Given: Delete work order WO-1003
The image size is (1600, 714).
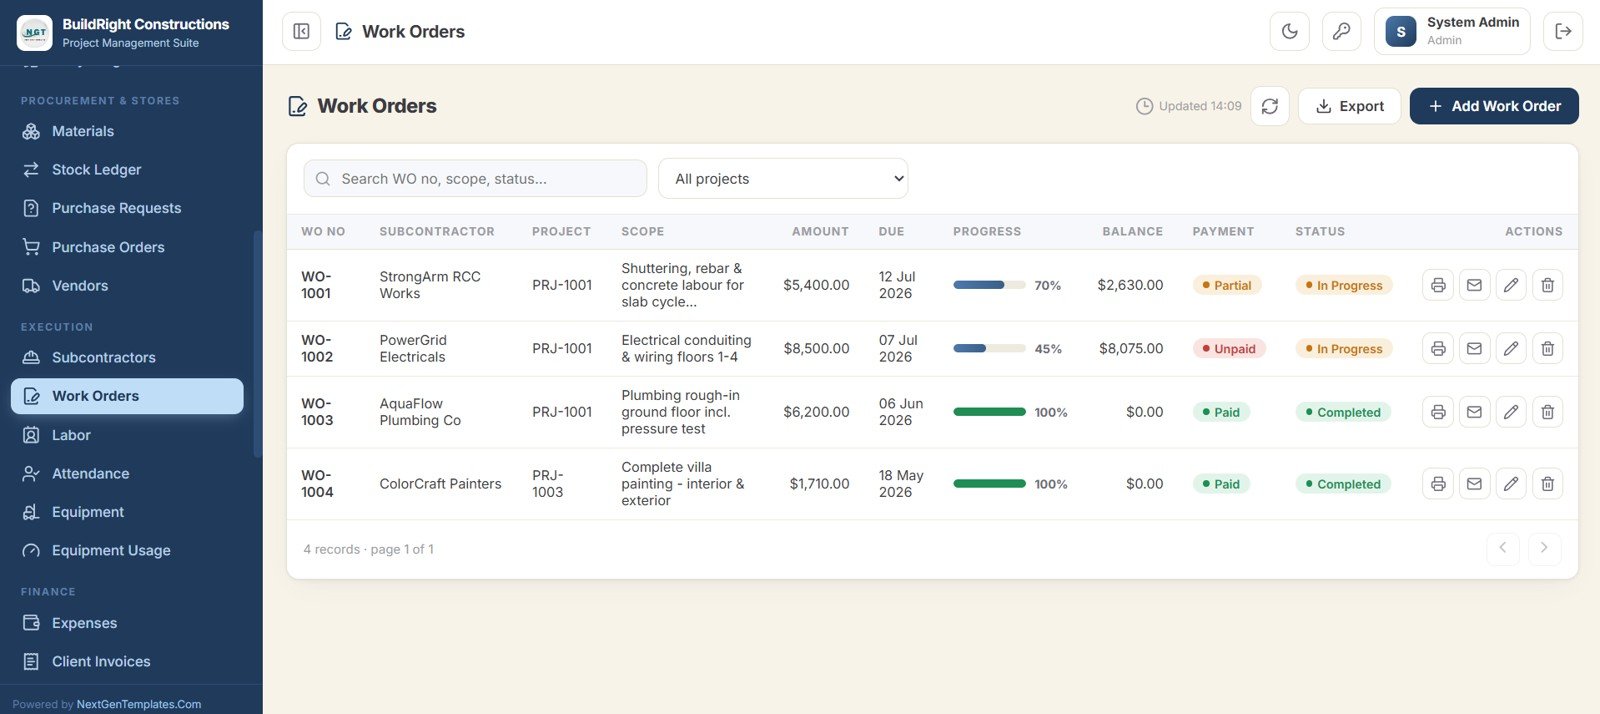Looking at the screenshot, I should (x=1547, y=412).
